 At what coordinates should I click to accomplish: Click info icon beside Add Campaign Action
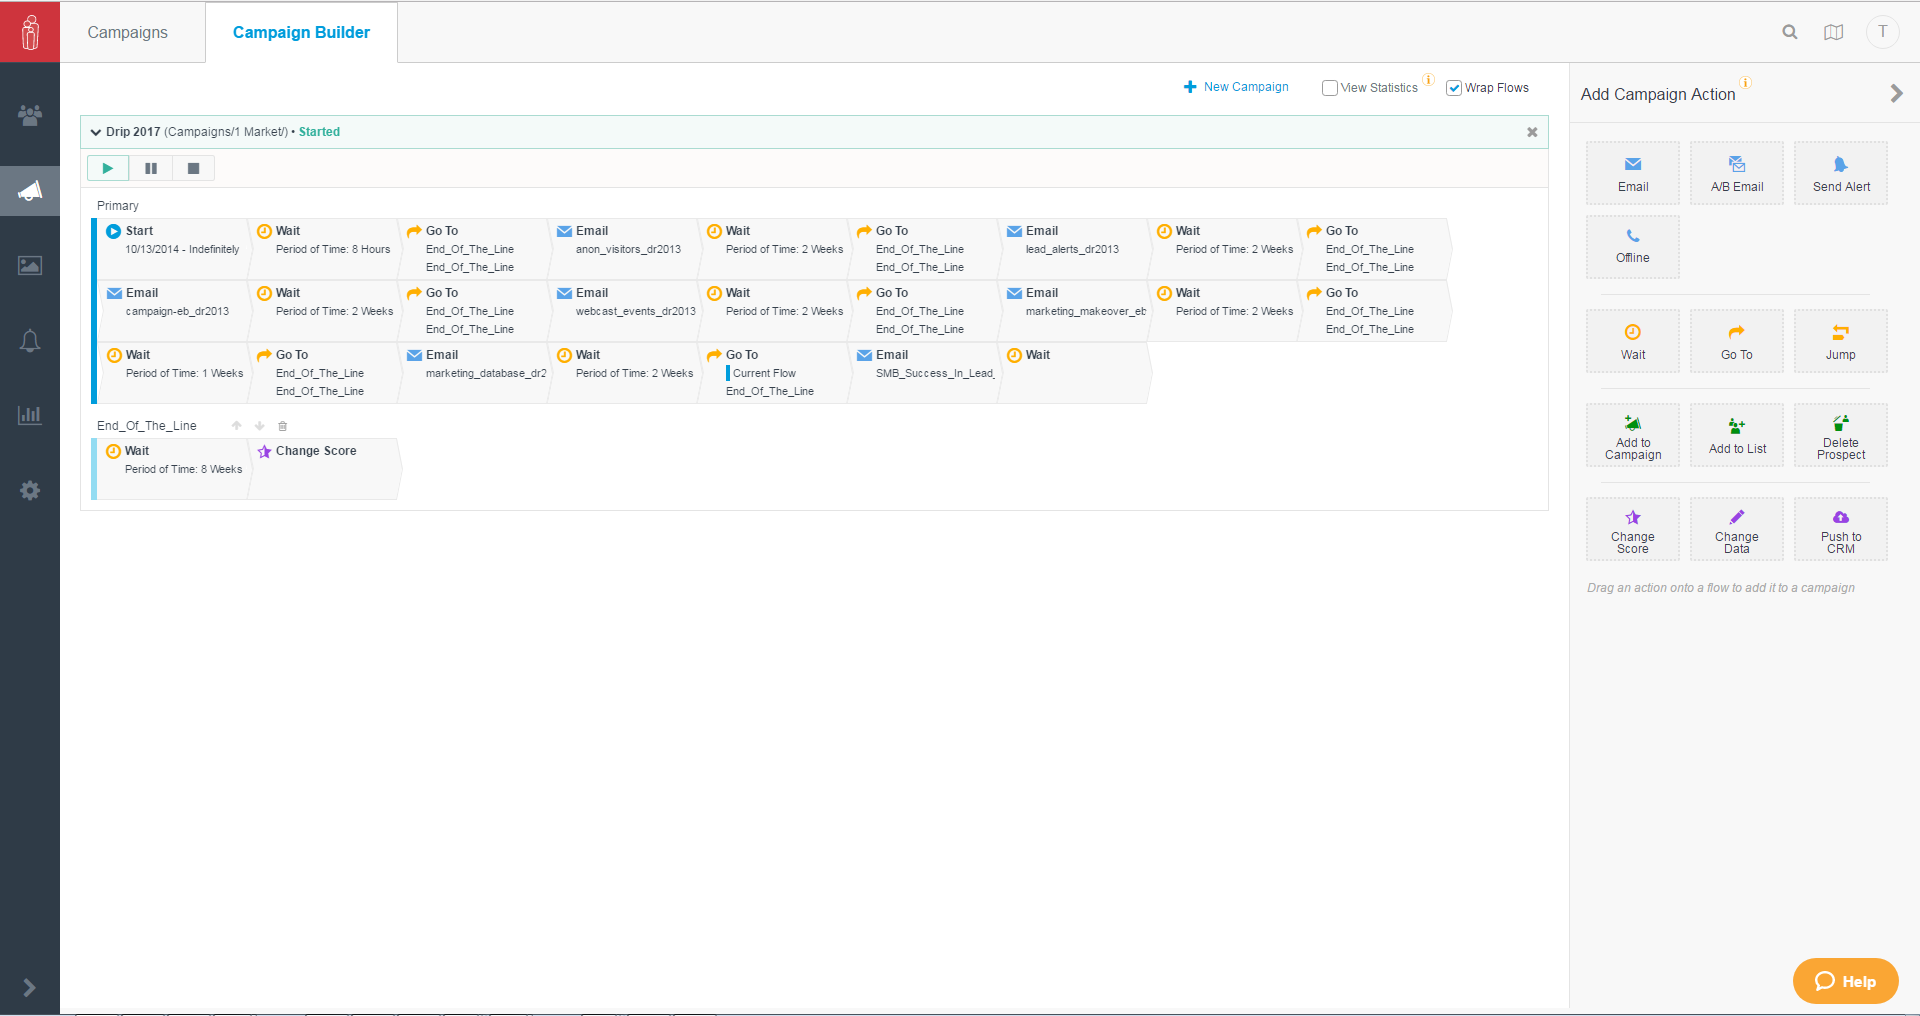1745,83
